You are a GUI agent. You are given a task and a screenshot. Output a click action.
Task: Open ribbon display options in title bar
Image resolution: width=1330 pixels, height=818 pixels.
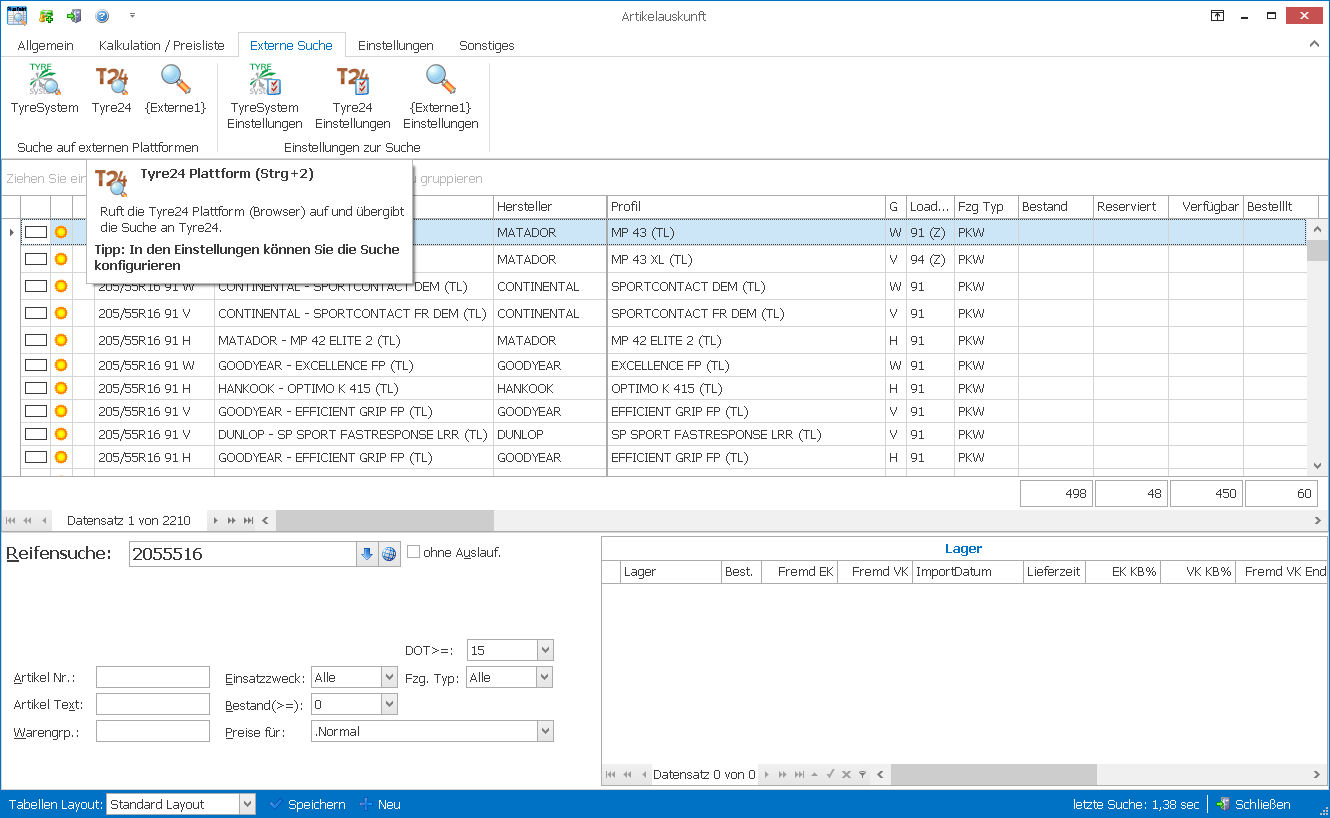1217,16
